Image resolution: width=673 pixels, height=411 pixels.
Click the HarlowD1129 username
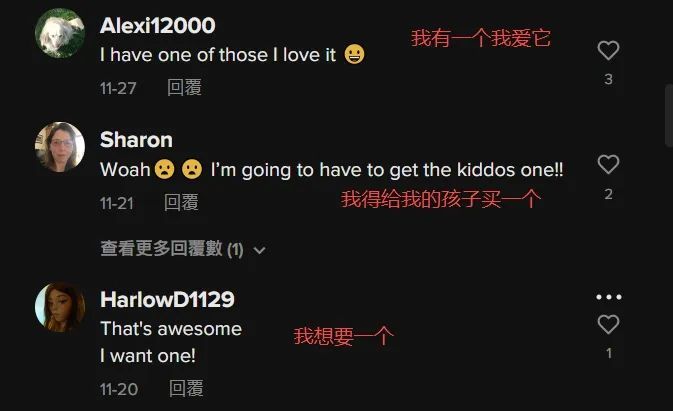pyautogui.click(x=167, y=299)
